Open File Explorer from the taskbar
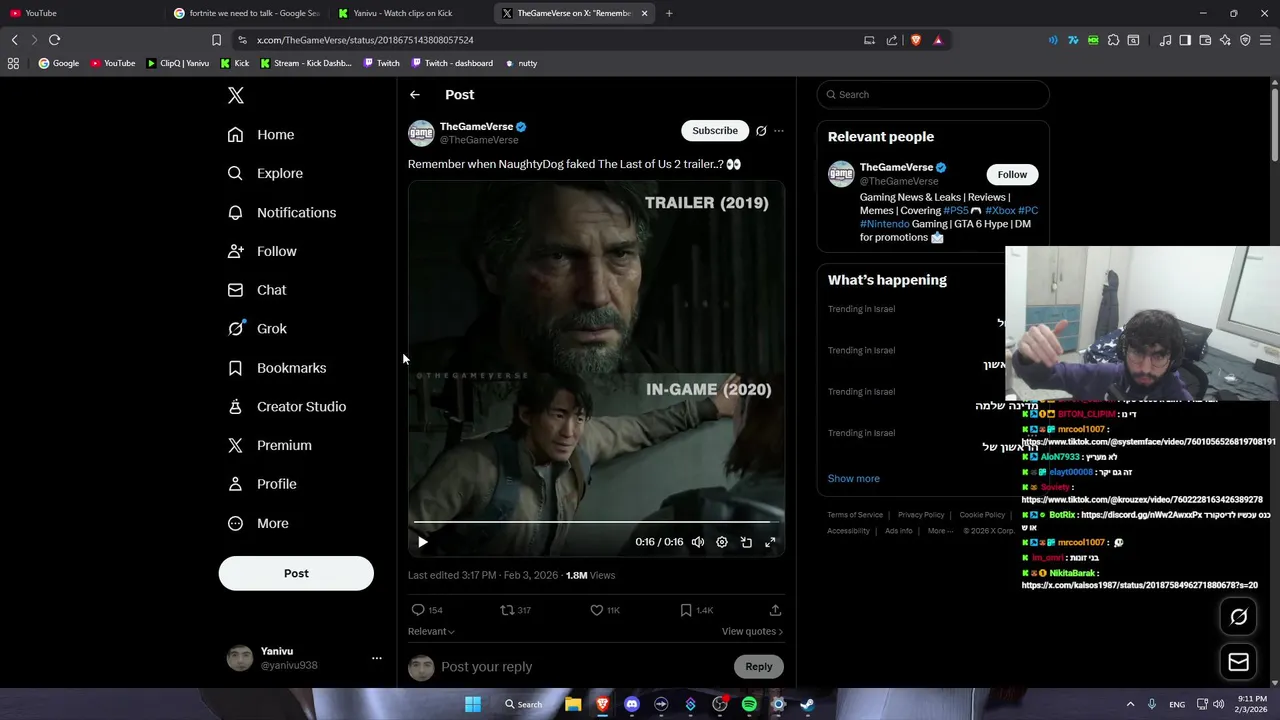 tap(573, 704)
